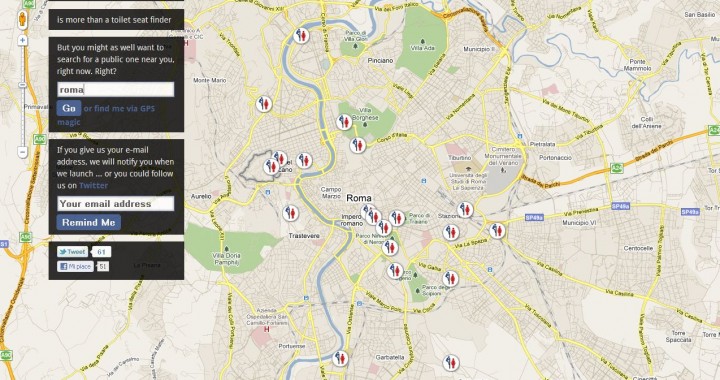Image resolution: width=720 pixels, height=380 pixels.
Task: Select the toilet marker on Corso d'Italia
Action: click(x=358, y=145)
